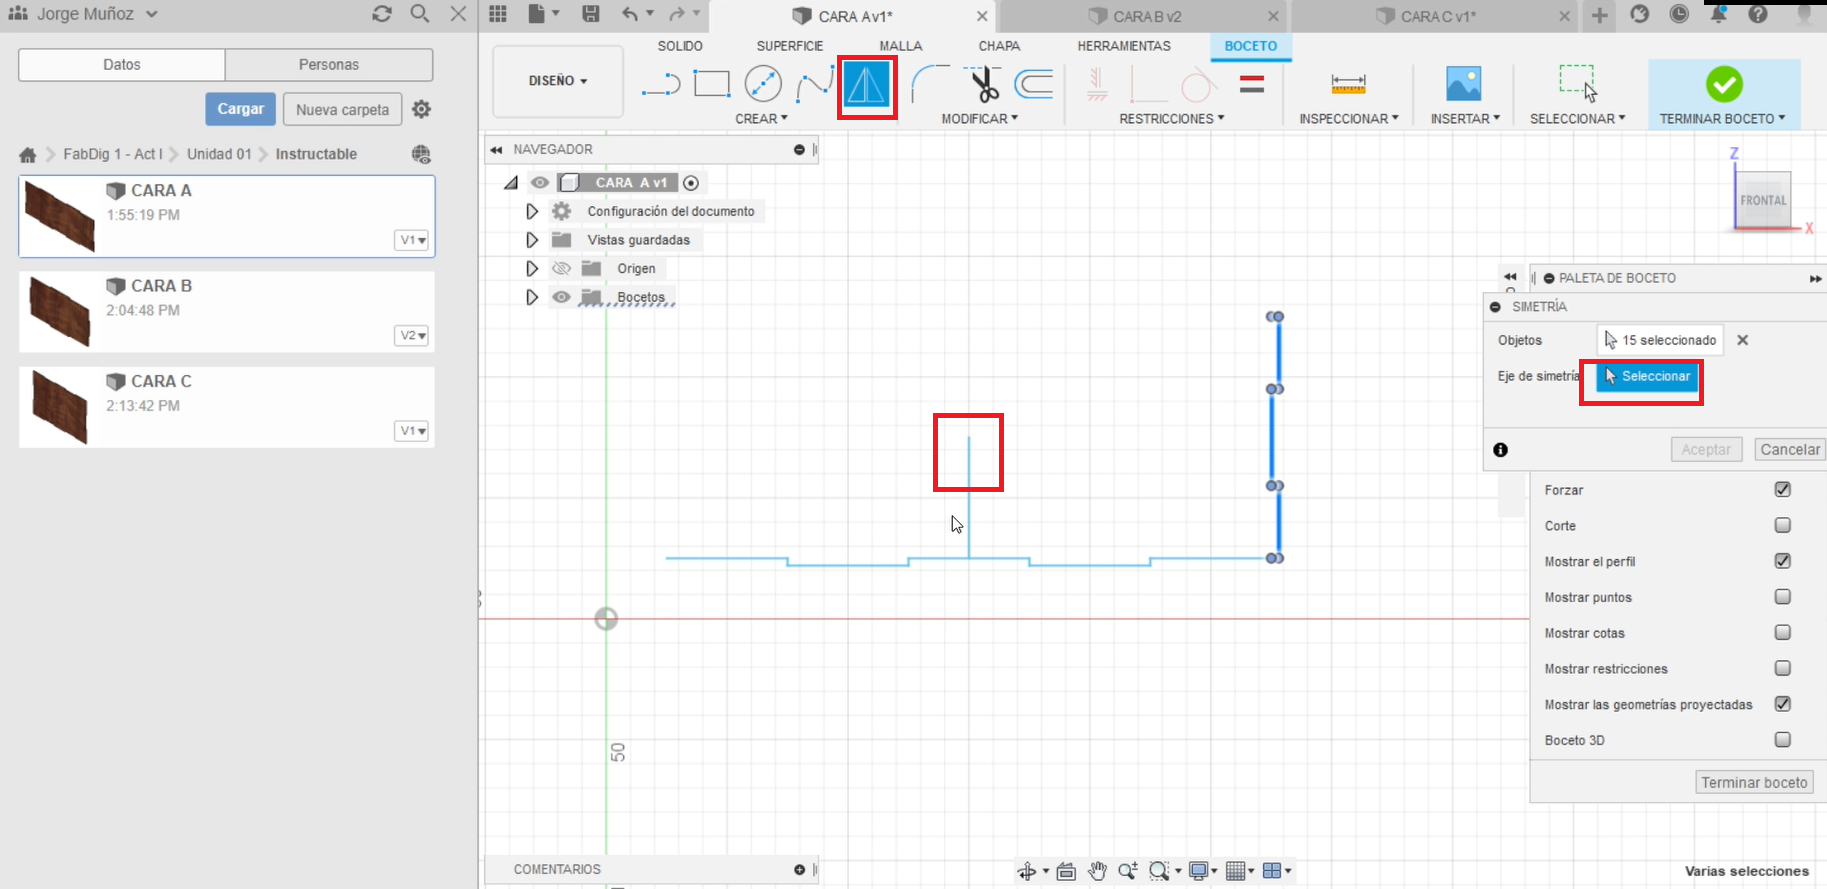Click the FRONTAL face of the view cube
The height and width of the screenshot is (889, 1827).
coord(1763,200)
